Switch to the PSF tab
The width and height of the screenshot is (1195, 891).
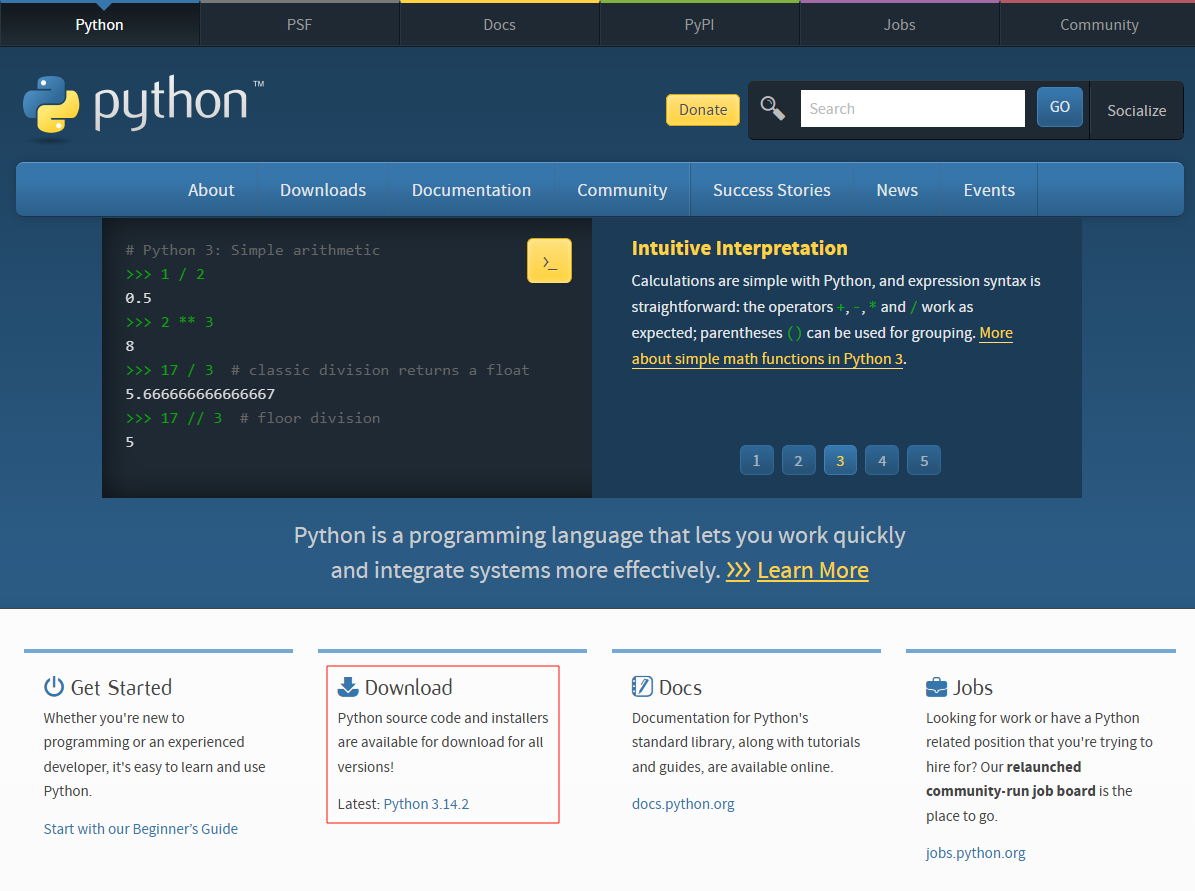(299, 23)
